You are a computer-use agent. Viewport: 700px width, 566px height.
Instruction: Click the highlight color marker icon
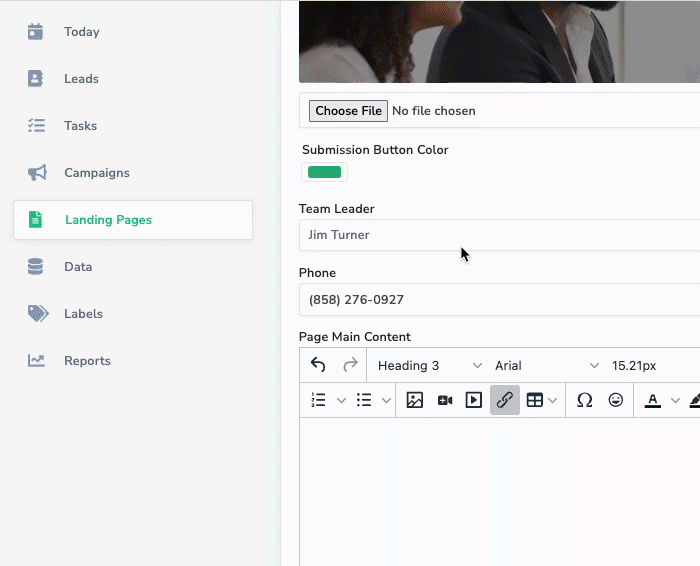click(695, 400)
